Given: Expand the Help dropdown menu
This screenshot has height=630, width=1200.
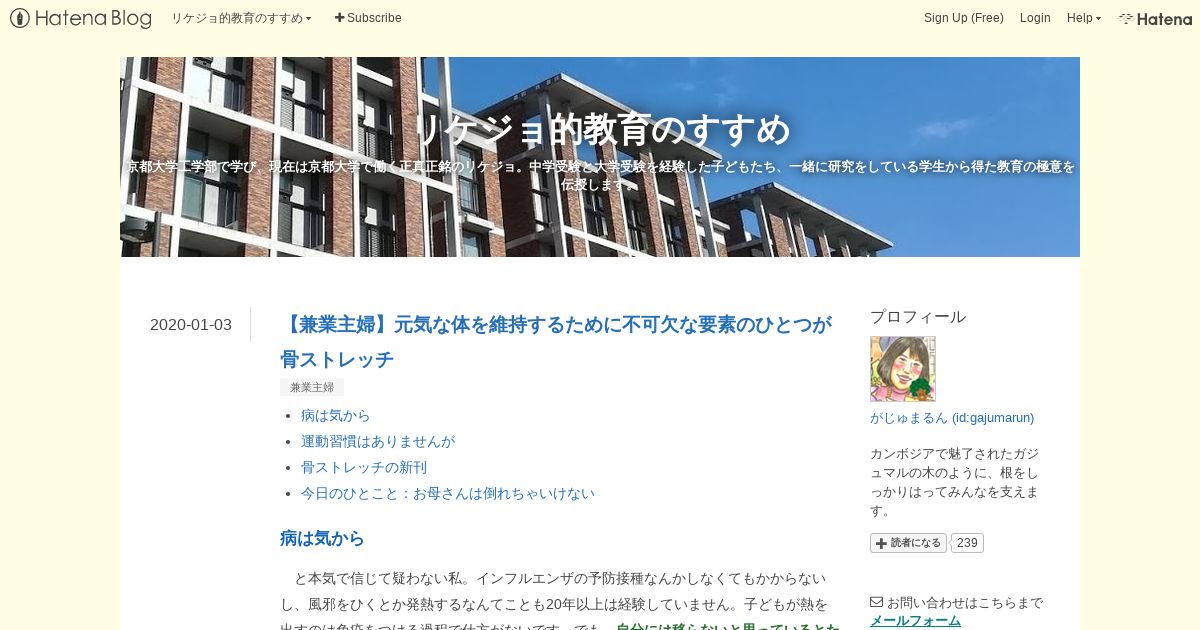Looking at the screenshot, I should click(1084, 18).
